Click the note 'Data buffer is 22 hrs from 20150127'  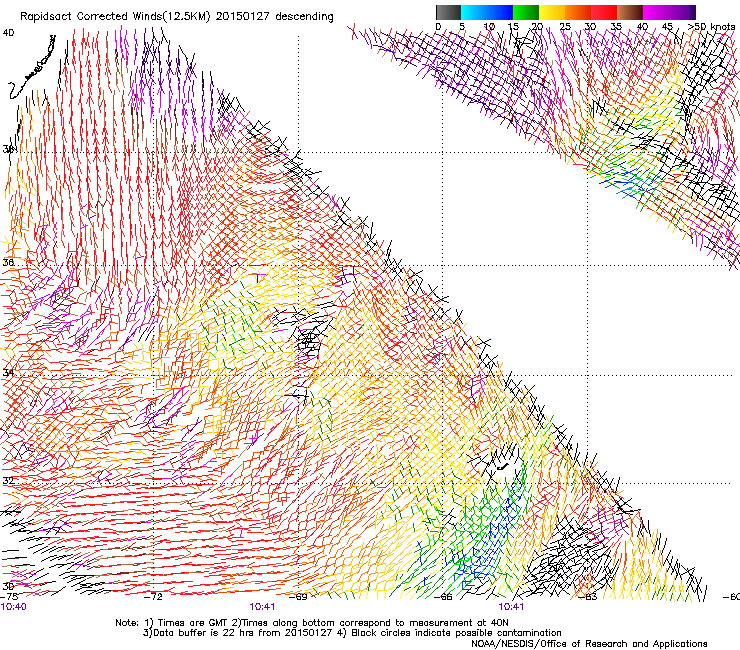click(x=243, y=633)
